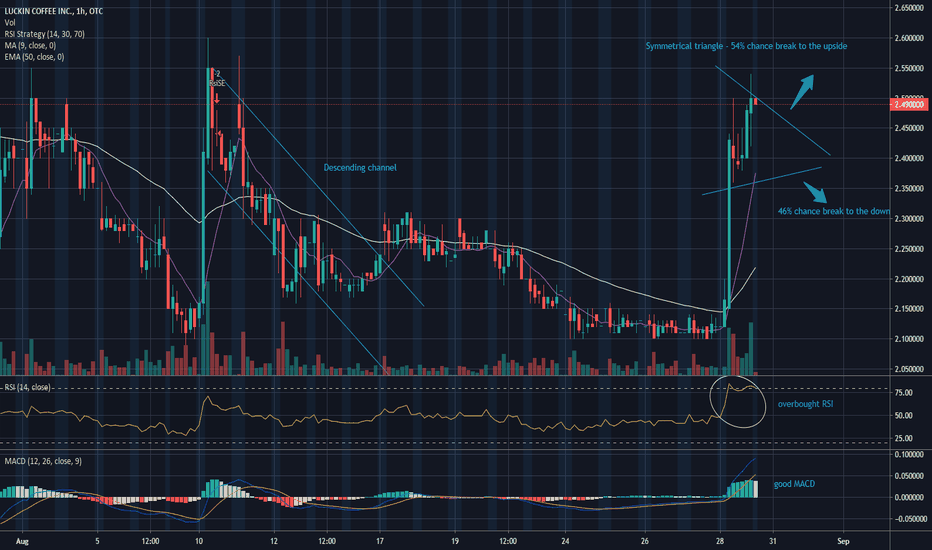Click the Sep label on the time axis

click(843, 542)
